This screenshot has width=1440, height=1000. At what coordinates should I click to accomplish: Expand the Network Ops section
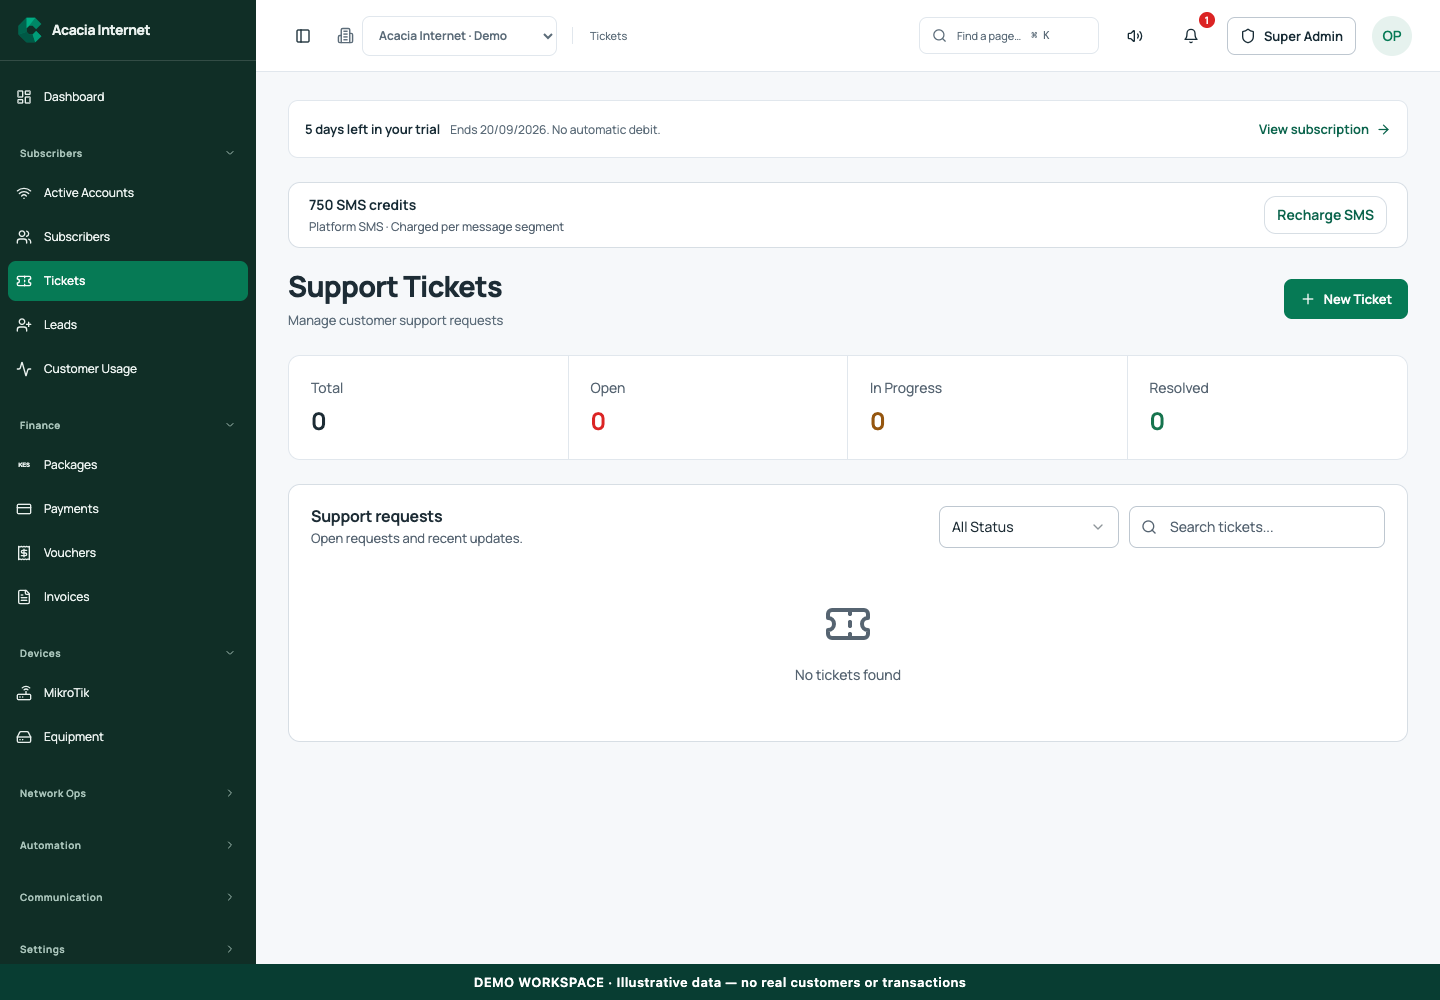coord(128,793)
